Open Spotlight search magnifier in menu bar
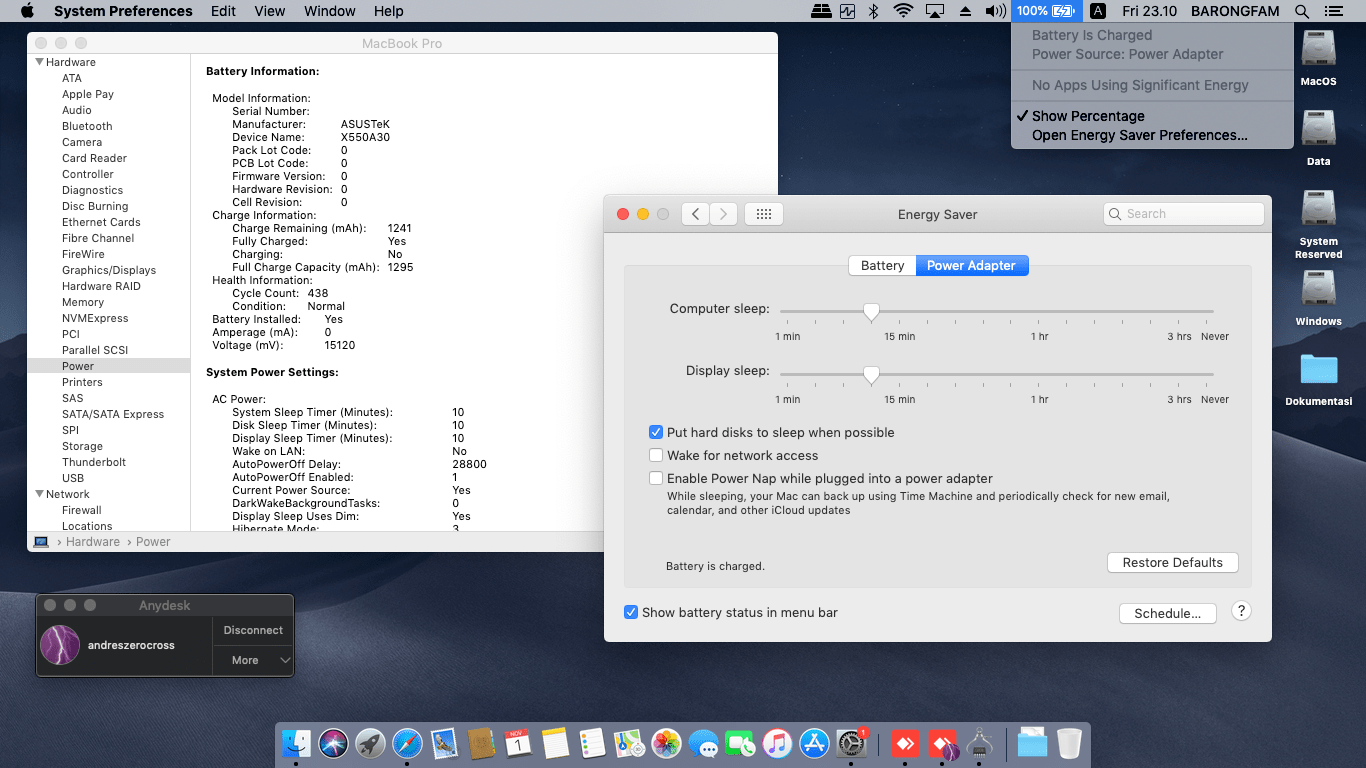The width and height of the screenshot is (1366, 768). (1301, 11)
